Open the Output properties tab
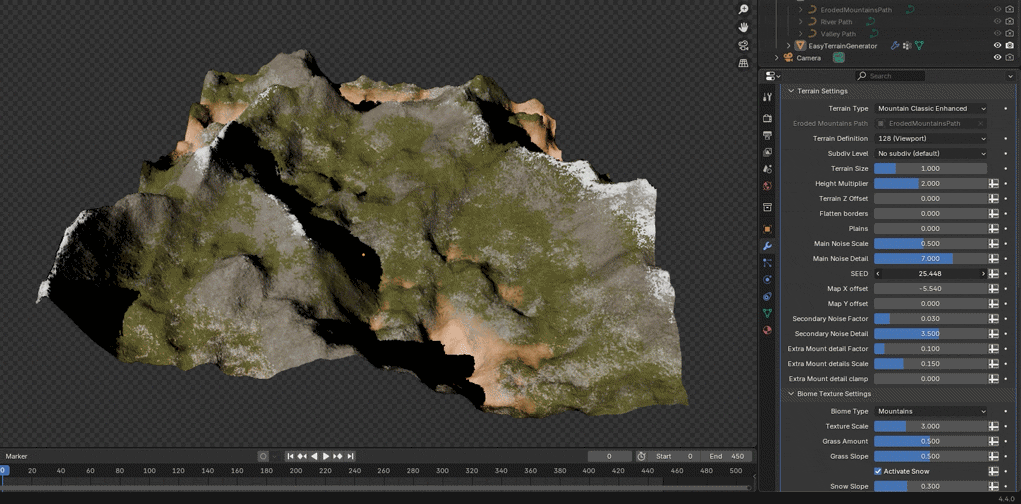 767,135
